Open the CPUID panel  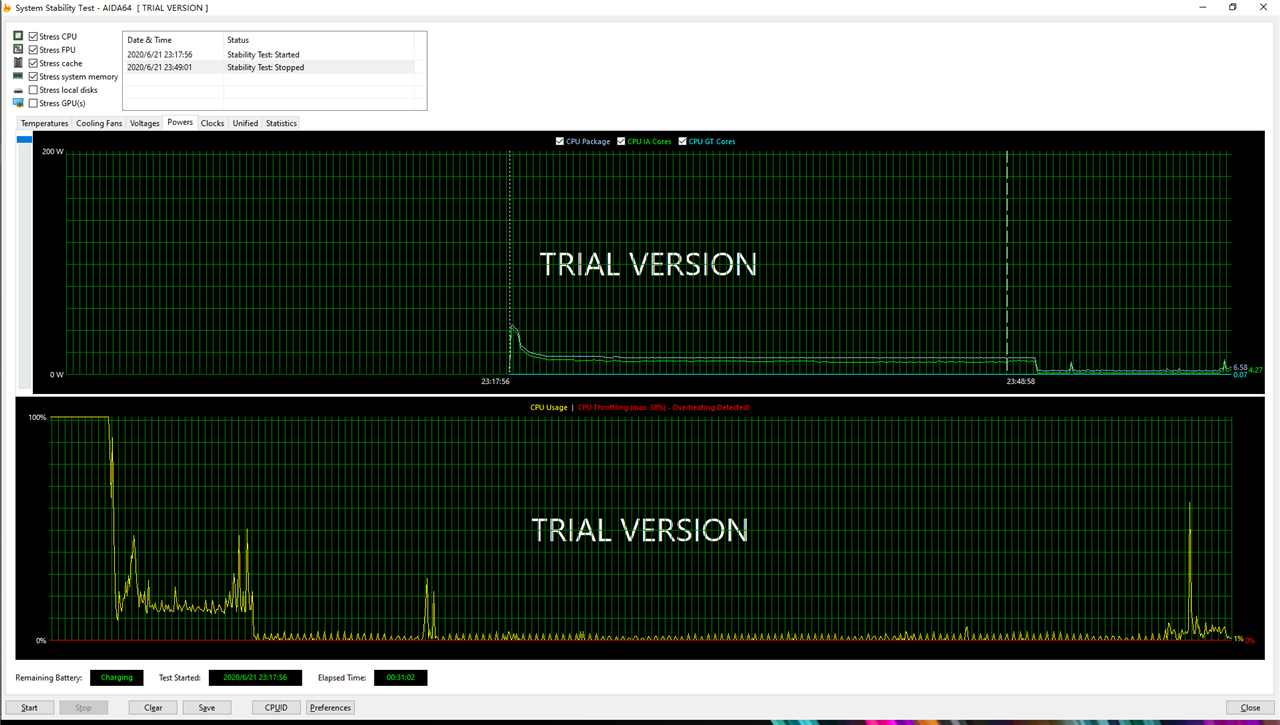coord(276,707)
